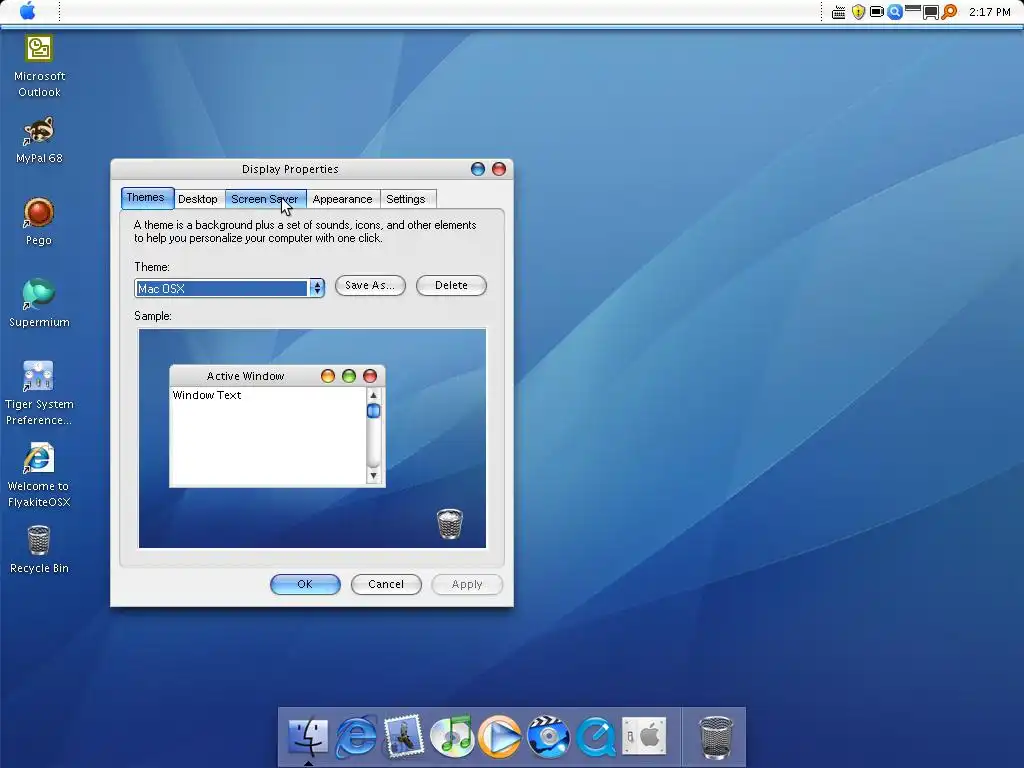Select the Pego desktop shortcut
Image resolution: width=1024 pixels, height=768 pixels.
[x=39, y=222]
